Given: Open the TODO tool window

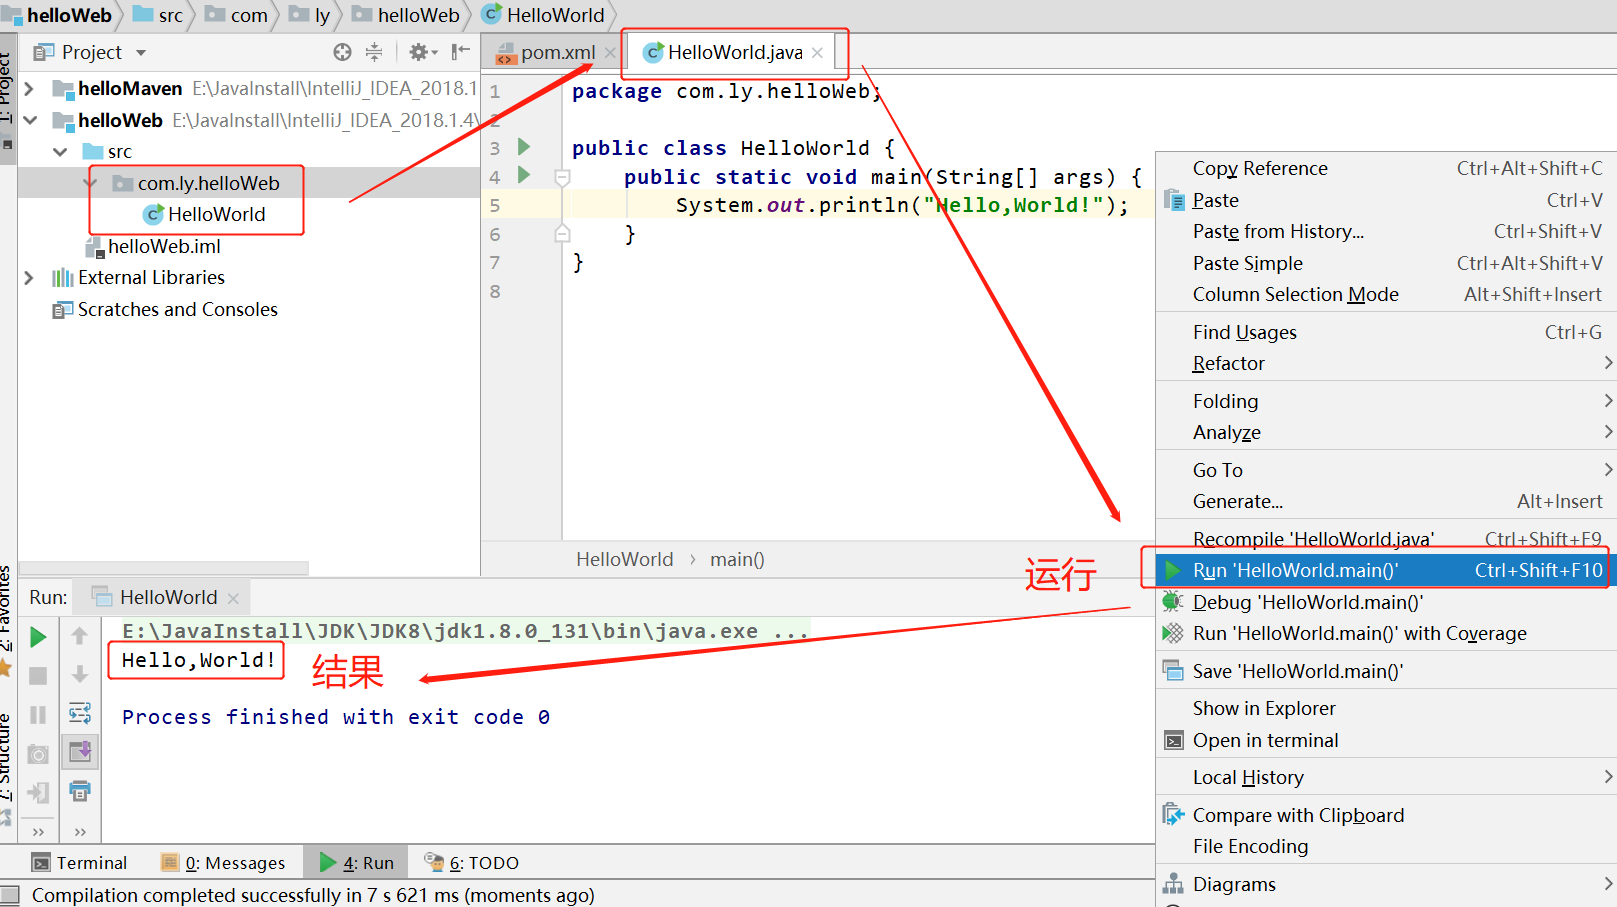Looking at the screenshot, I should pyautogui.click(x=472, y=863).
